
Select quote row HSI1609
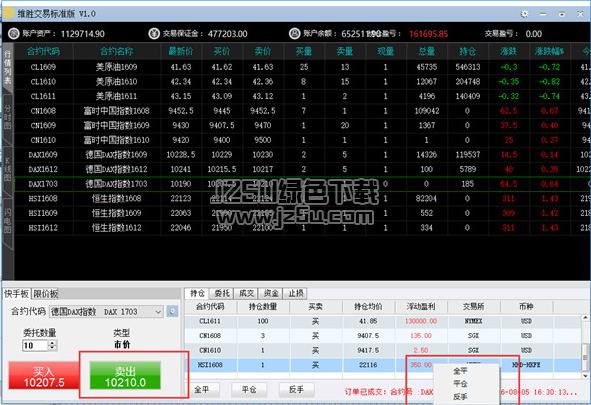tap(302, 213)
